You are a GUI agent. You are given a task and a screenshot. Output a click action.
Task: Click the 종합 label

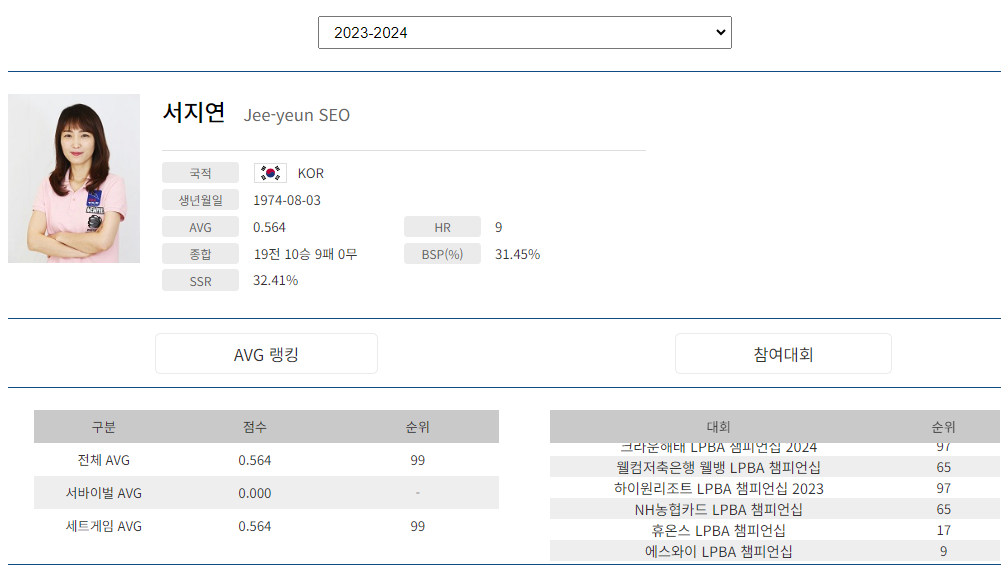(x=200, y=254)
